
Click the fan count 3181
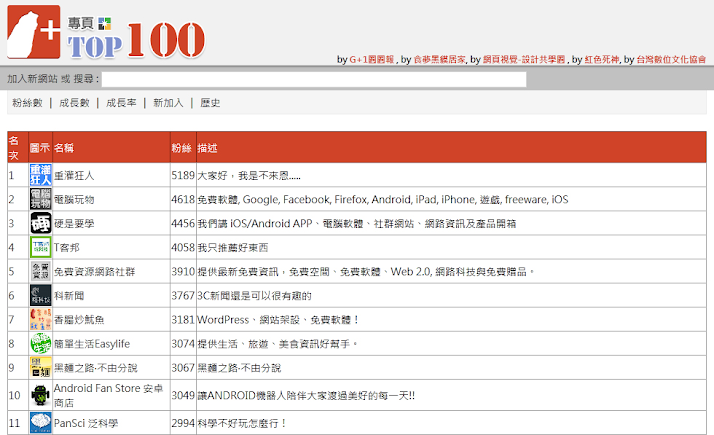pos(183,320)
